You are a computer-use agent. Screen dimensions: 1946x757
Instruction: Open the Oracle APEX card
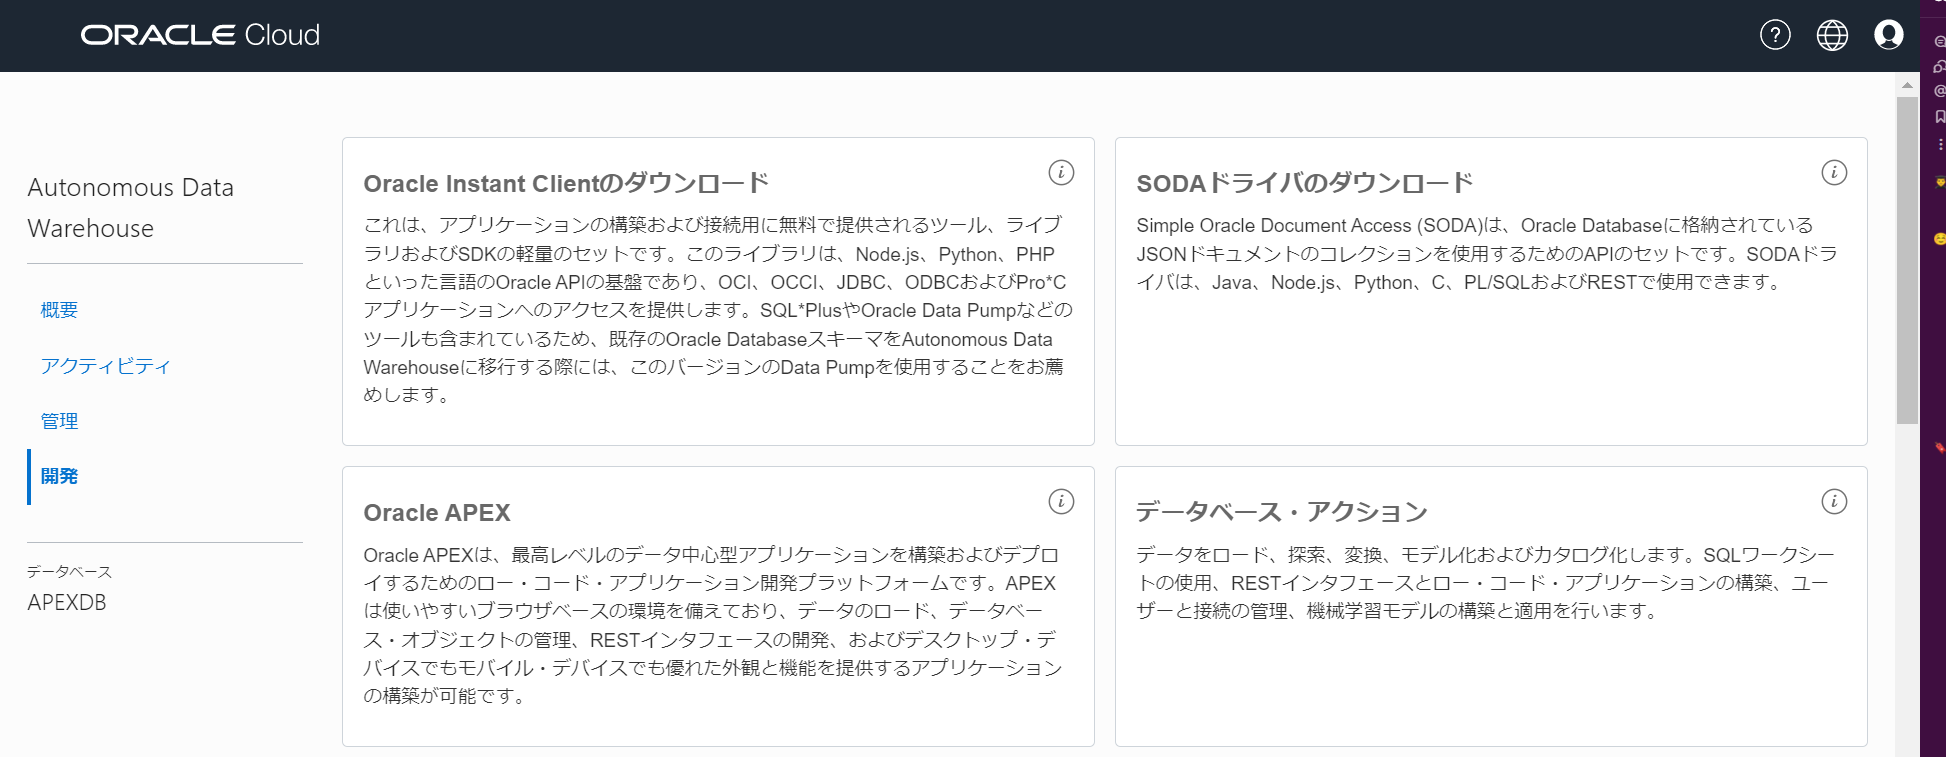point(718,606)
